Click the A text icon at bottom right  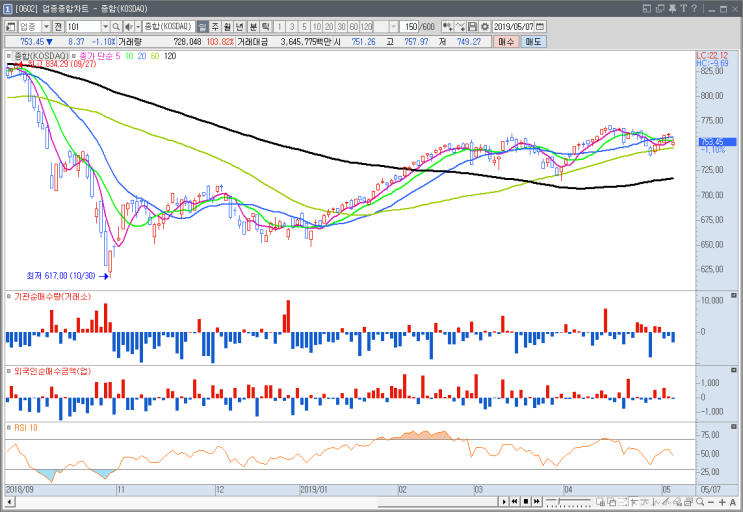[733, 502]
